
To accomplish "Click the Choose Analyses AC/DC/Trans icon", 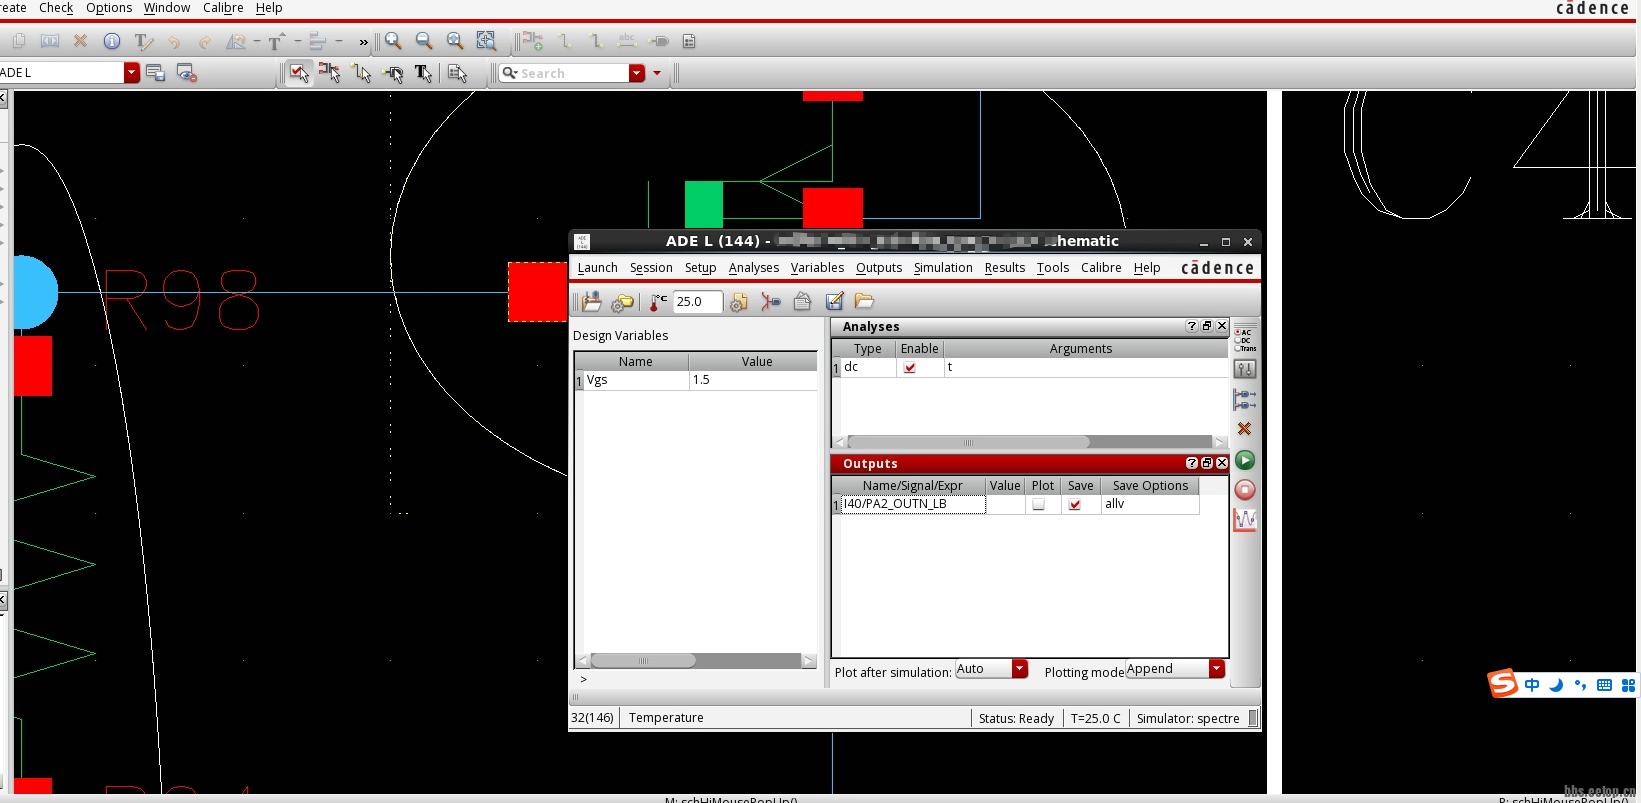I will pyautogui.click(x=1244, y=340).
